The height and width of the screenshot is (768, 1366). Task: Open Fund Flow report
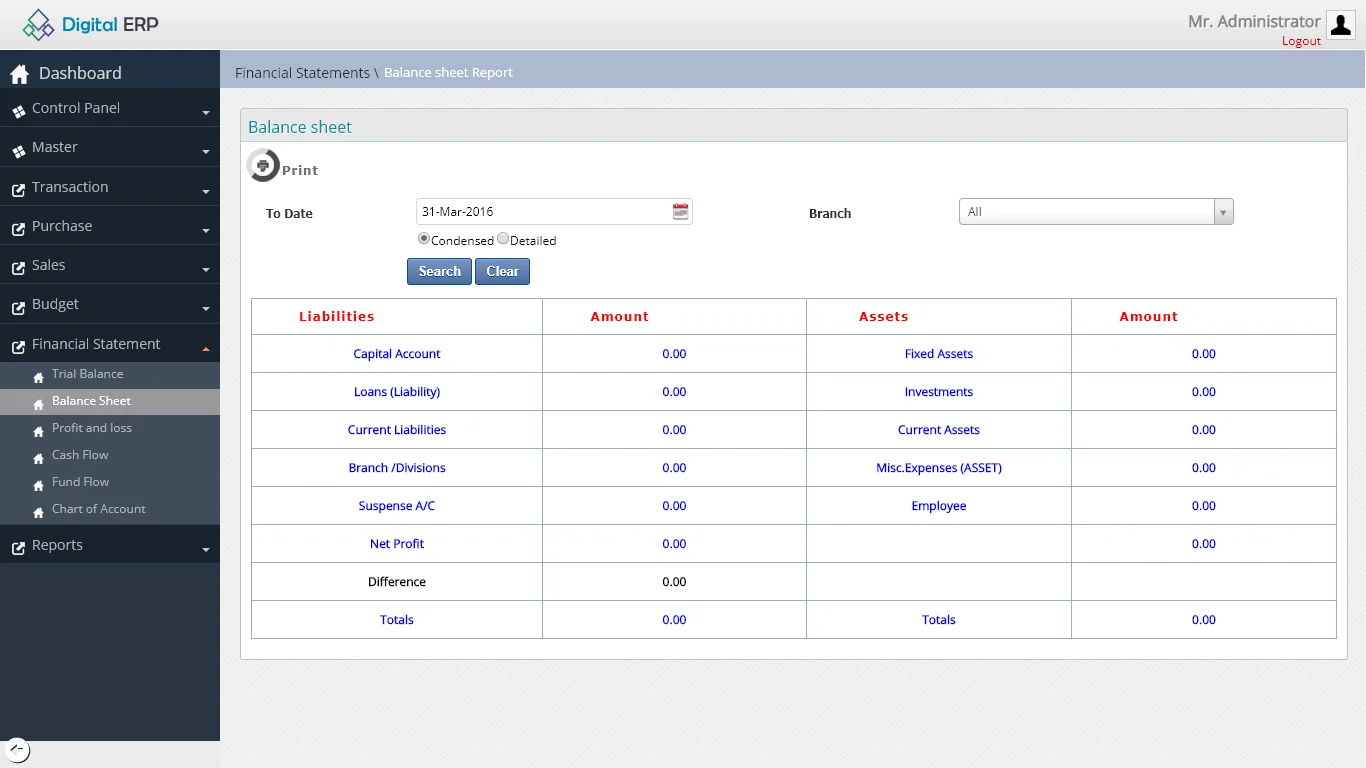(81, 482)
